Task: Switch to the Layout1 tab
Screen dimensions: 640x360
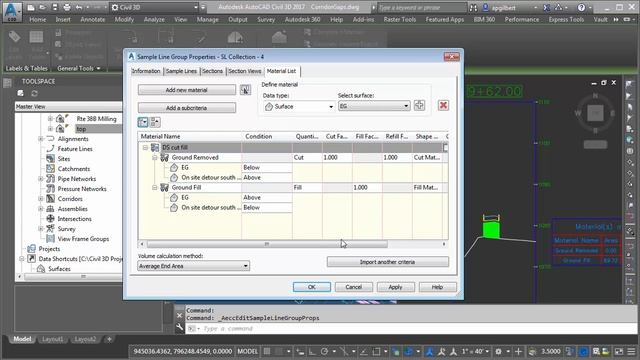Action: 53,339
